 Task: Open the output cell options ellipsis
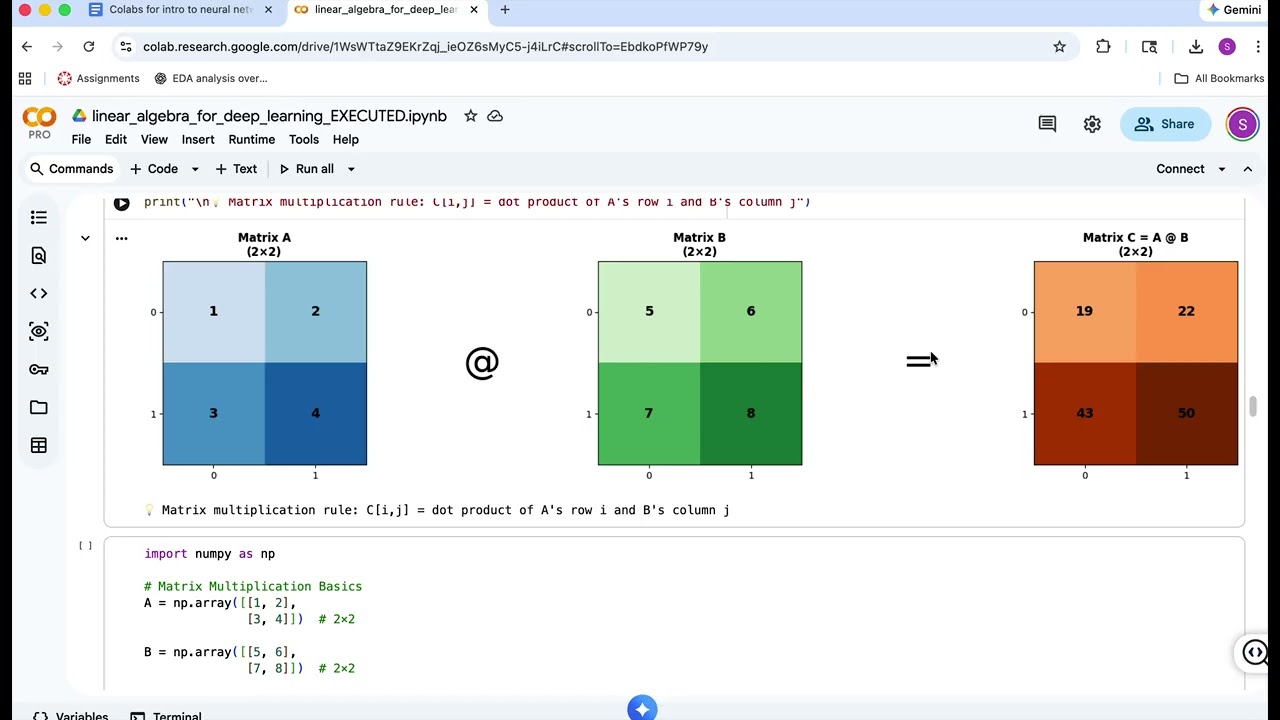coord(121,238)
